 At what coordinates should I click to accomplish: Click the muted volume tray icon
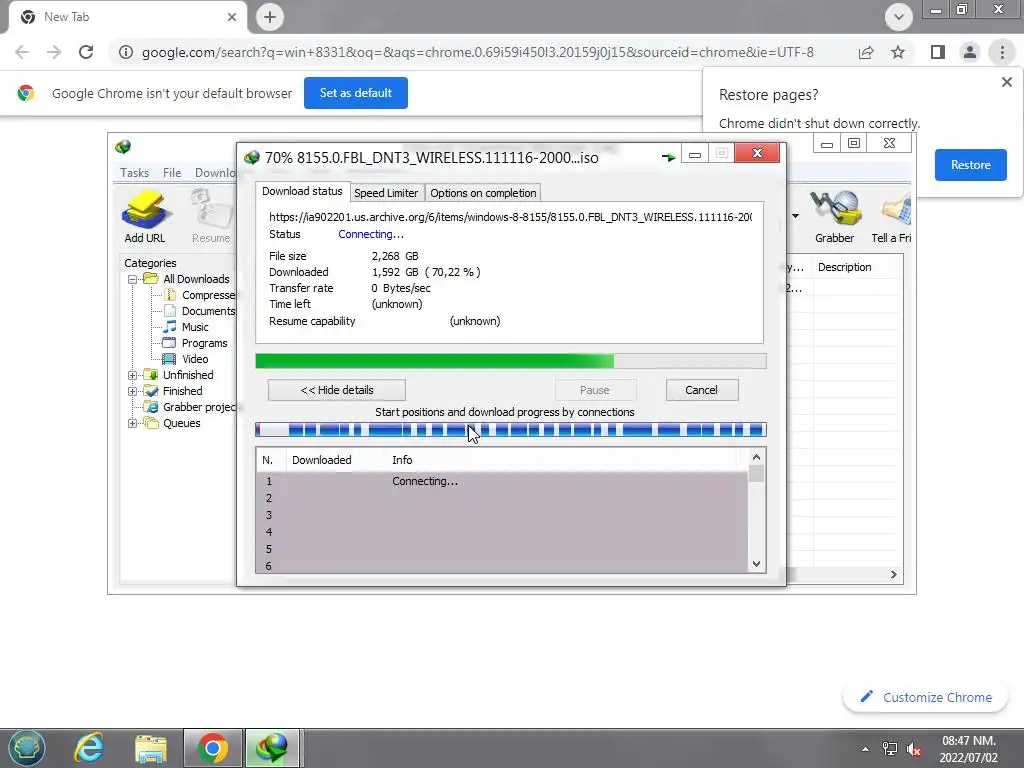(914, 749)
